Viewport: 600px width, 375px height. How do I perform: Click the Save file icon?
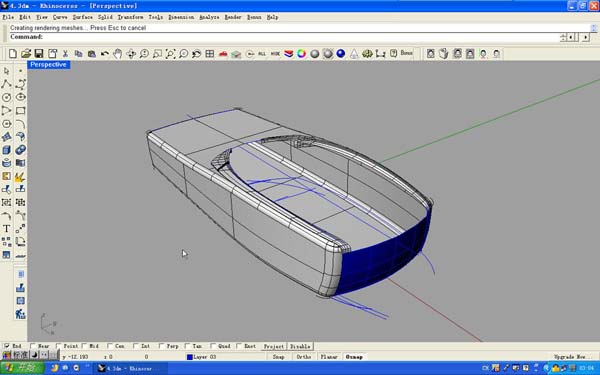coord(39,54)
